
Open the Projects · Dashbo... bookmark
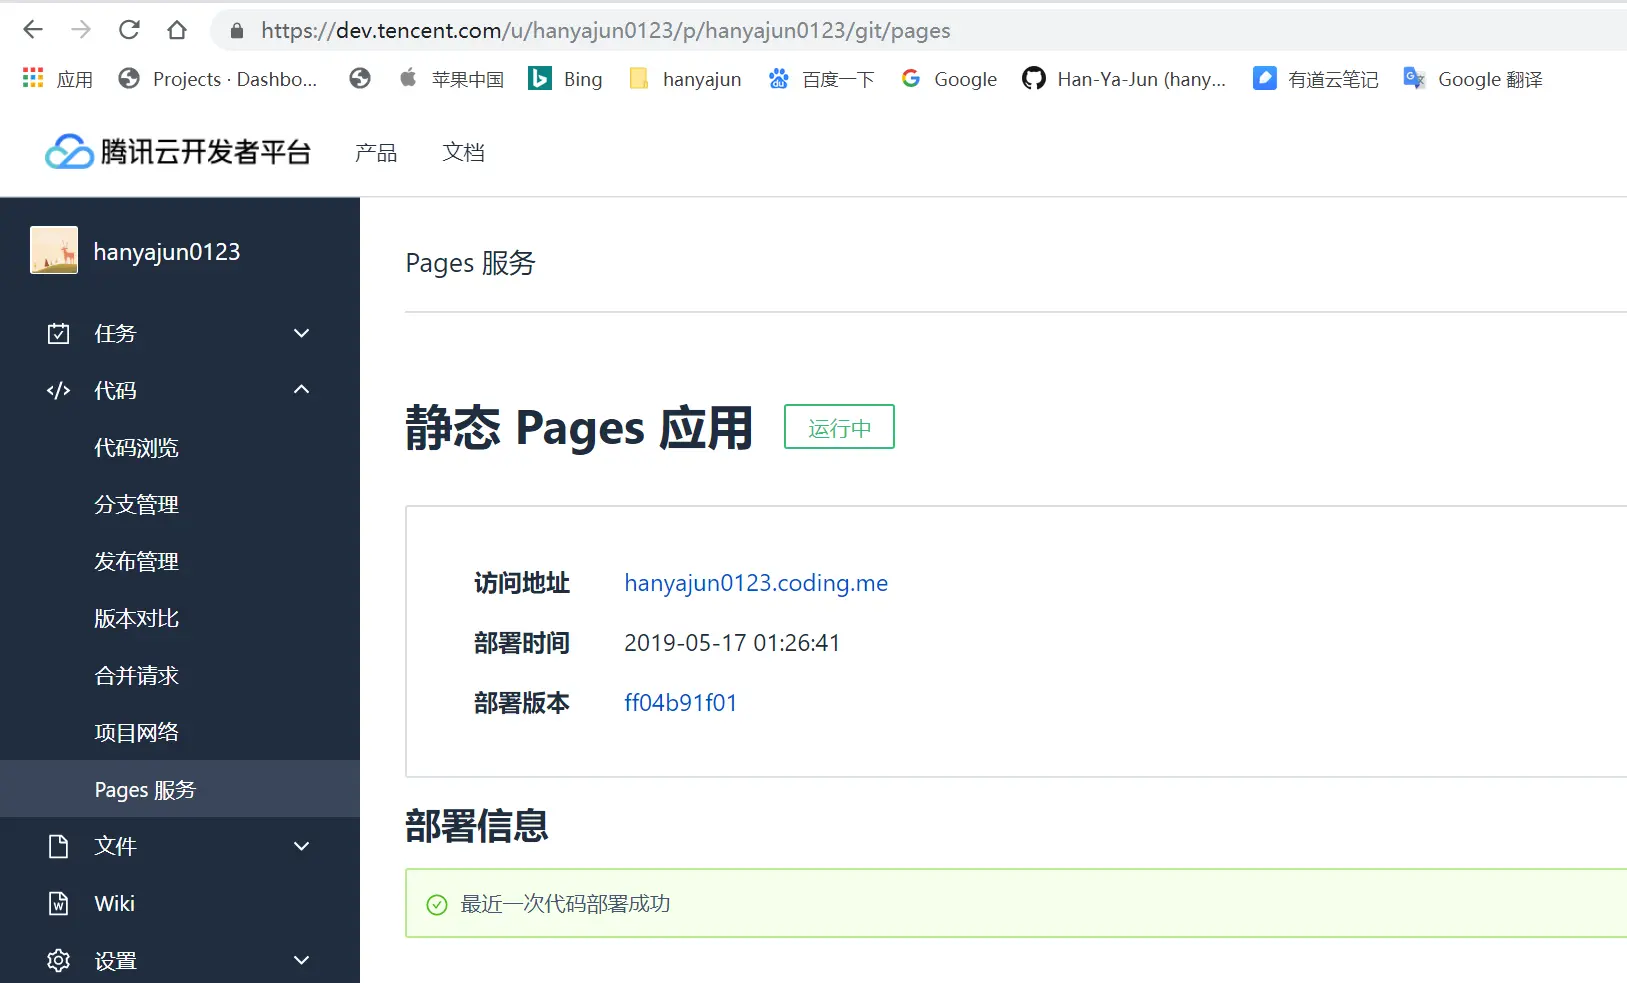tap(217, 79)
